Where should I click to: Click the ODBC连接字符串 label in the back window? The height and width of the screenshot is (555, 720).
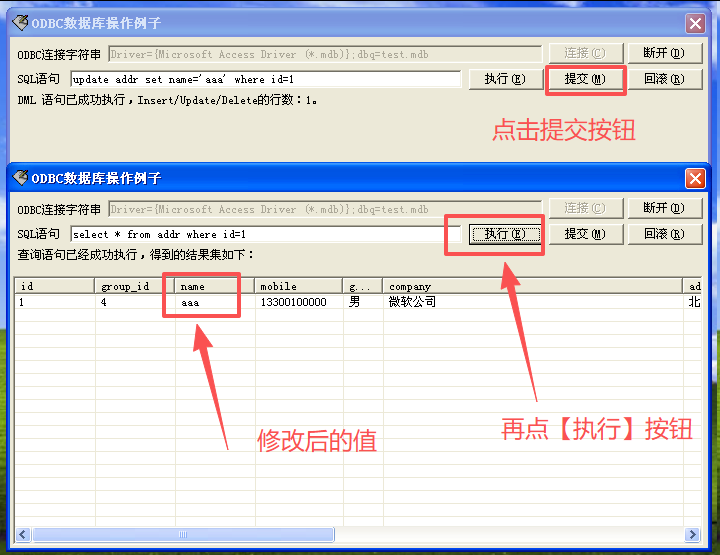(59, 55)
